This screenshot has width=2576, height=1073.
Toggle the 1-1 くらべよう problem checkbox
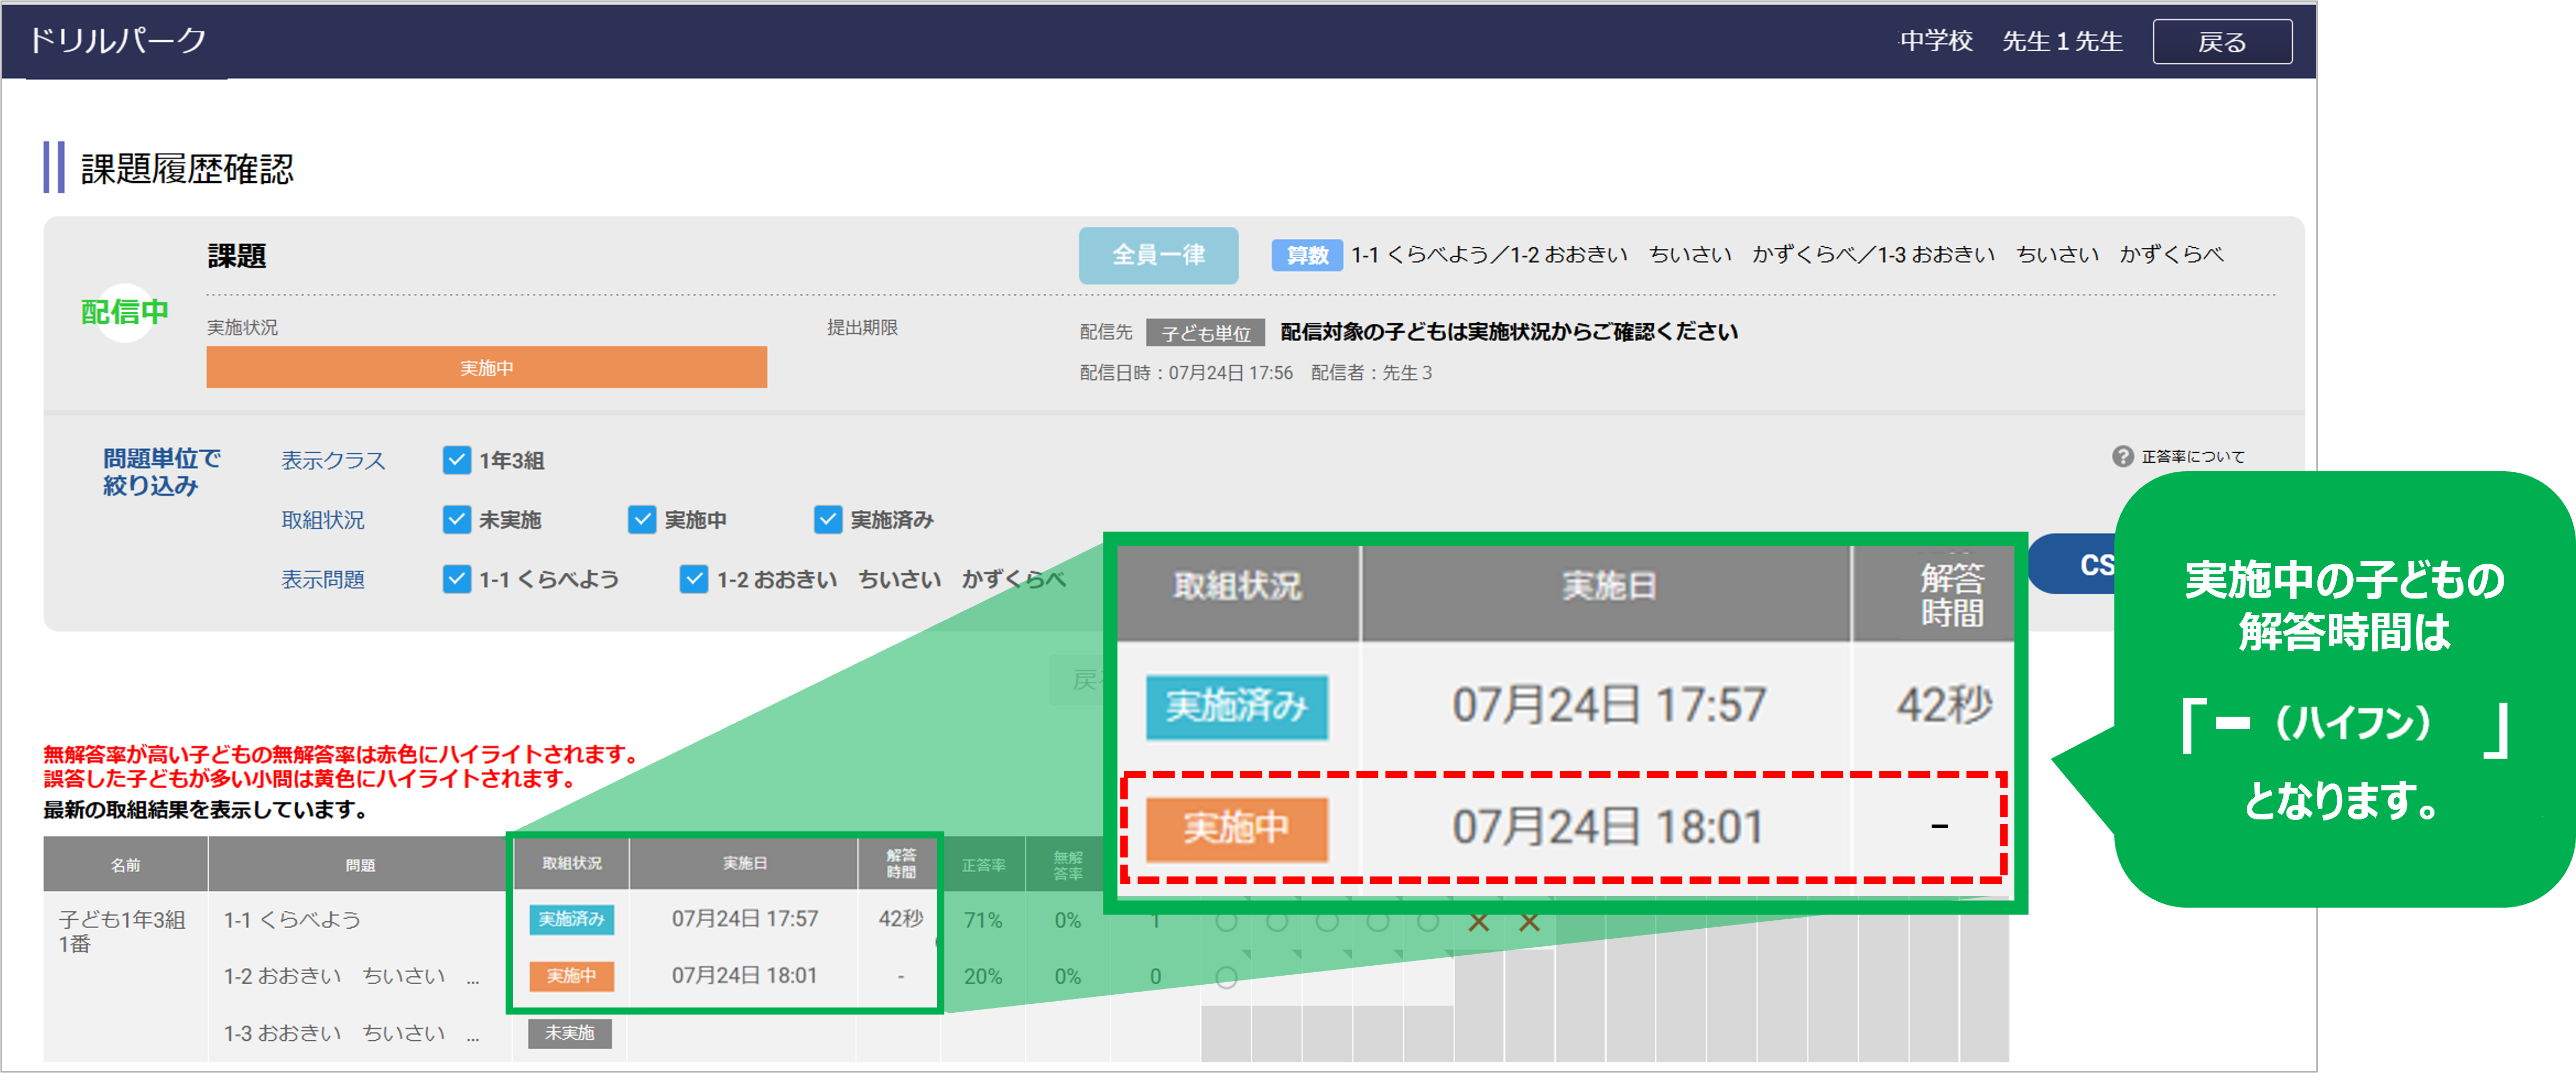(456, 579)
